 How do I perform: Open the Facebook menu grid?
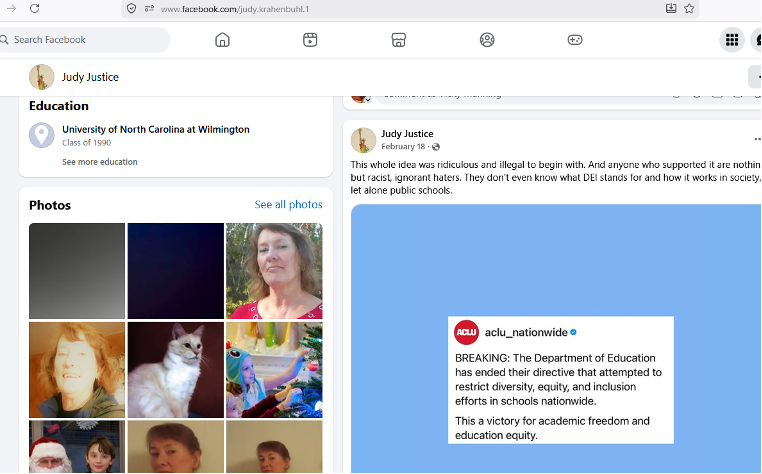(x=732, y=39)
